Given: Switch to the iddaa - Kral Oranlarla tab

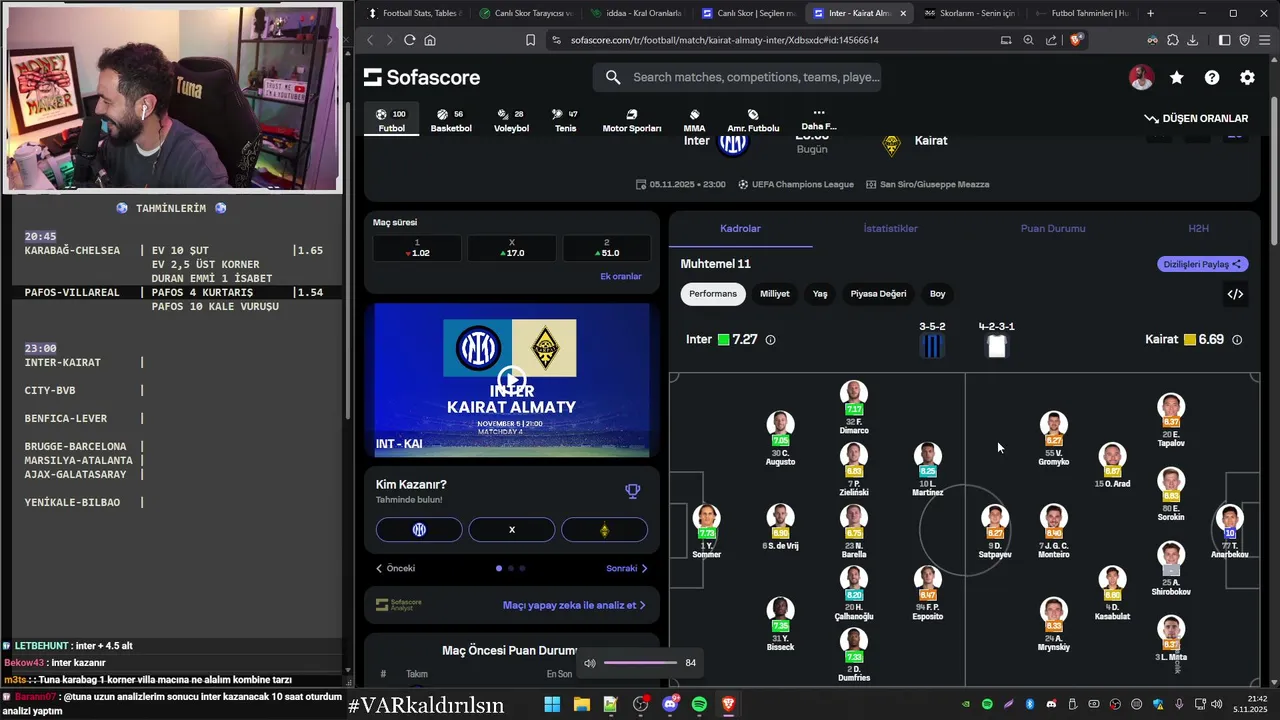Looking at the screenshot, I should pyautogui.click(x=636, y=13).
